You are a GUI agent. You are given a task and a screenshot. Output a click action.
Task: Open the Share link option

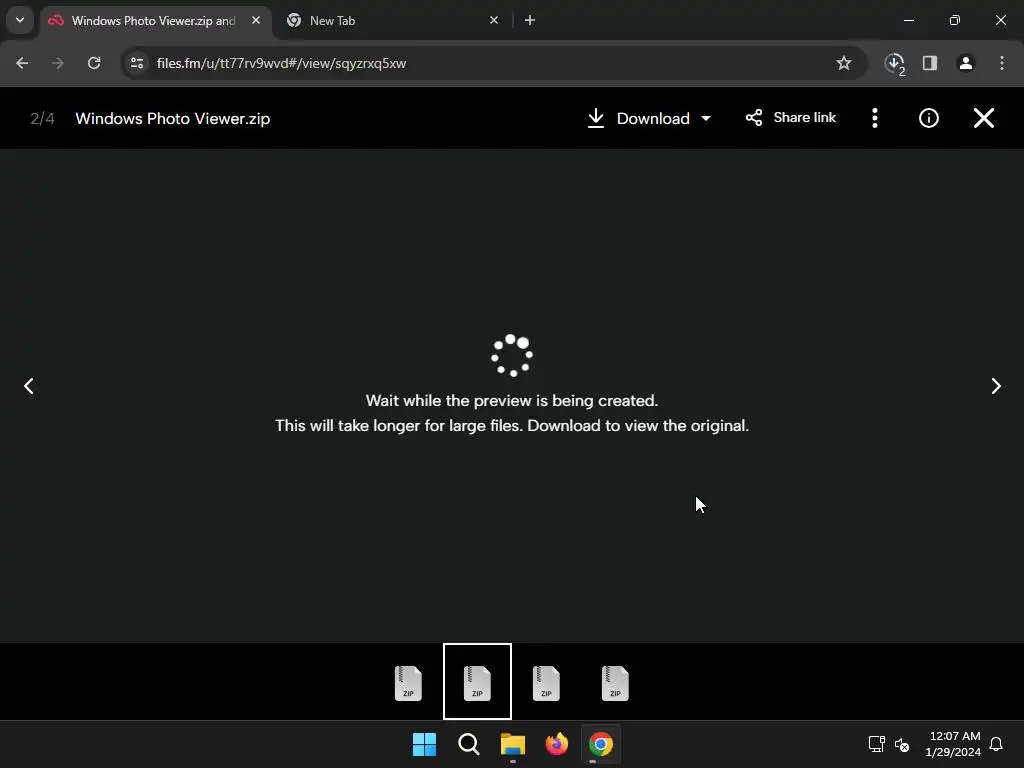(x=790, y=118)
